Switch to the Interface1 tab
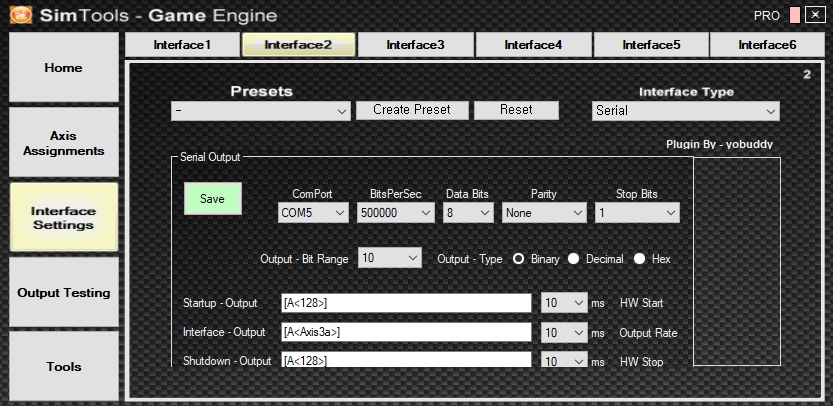Image resolution: width=833 pixels, height=406 pixels. point(182,45)
